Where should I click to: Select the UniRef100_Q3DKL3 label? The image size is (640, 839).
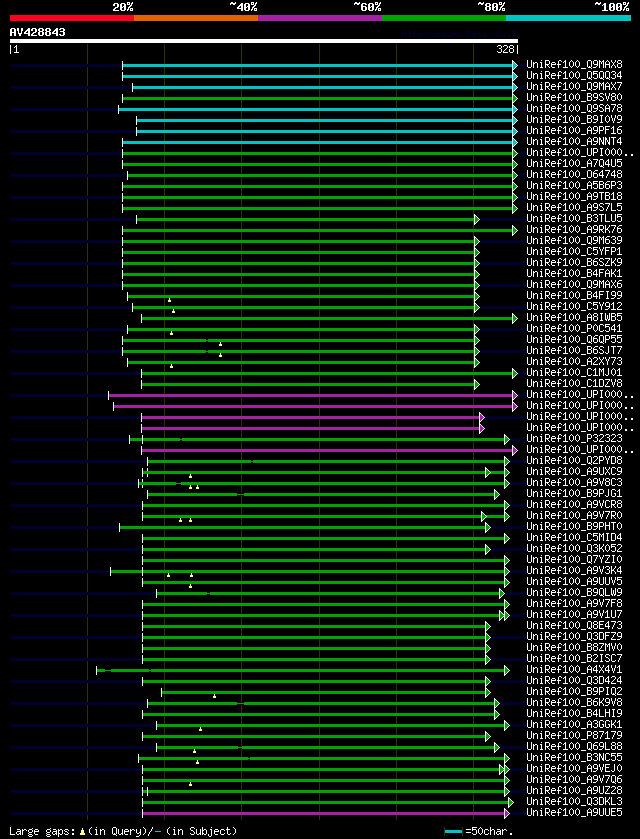[x=574, y=801]
